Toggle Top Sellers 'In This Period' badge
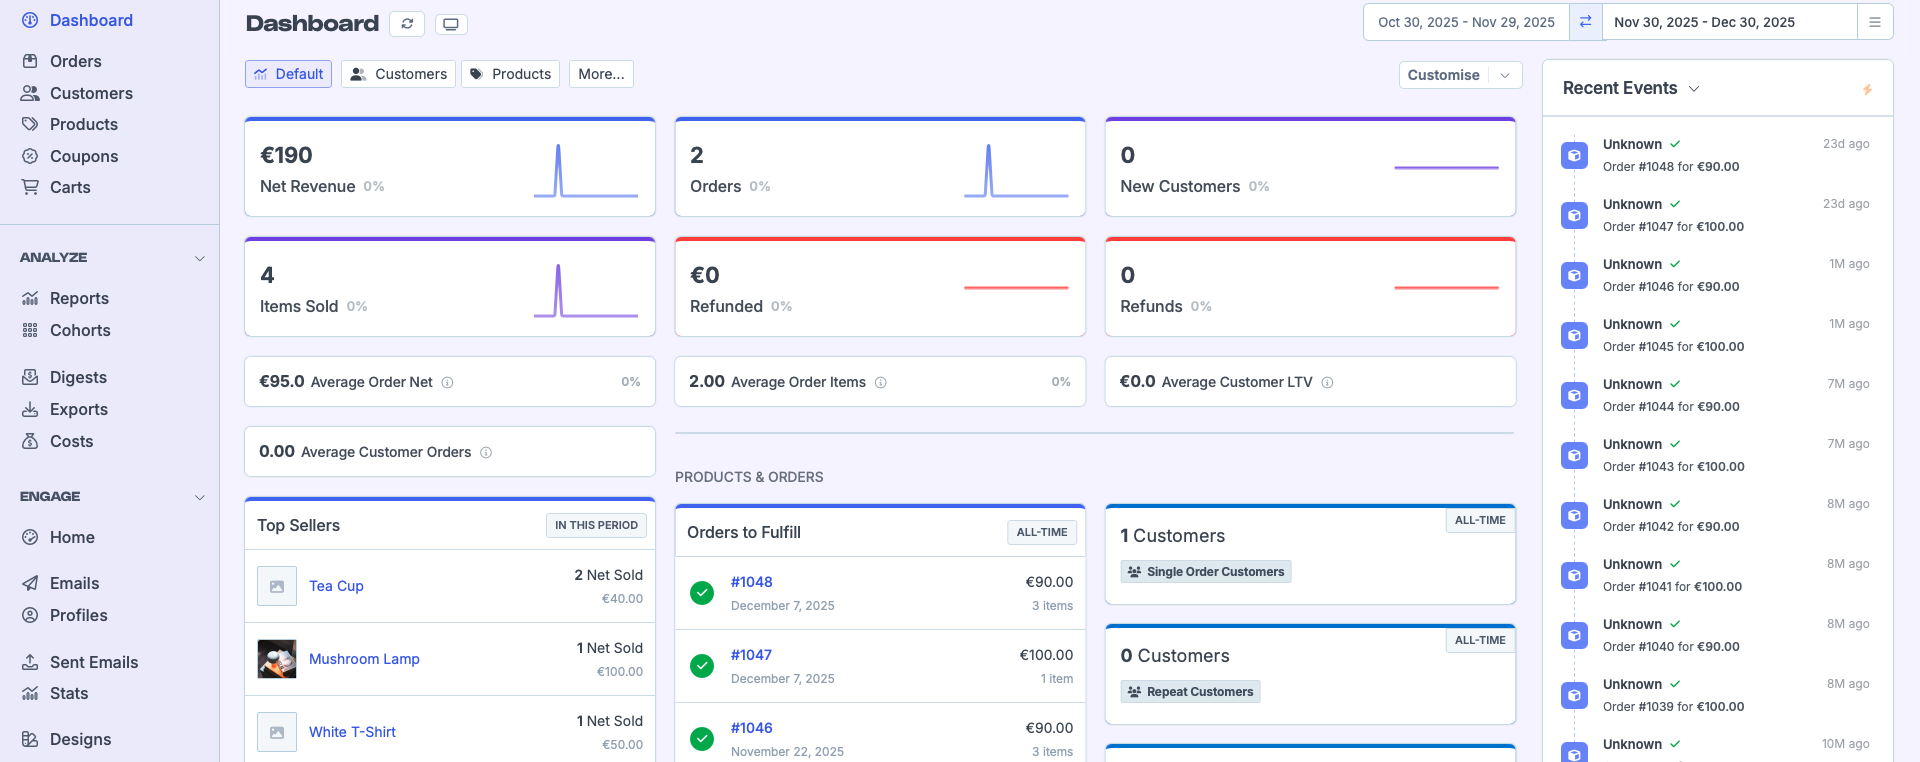The height and width of the screenshot is (762, 1920). click(x=596, y=525)
